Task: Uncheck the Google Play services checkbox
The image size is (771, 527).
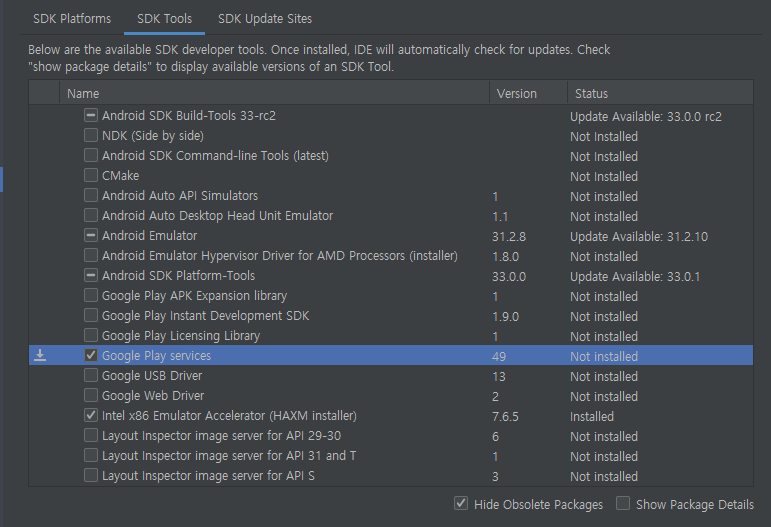Action: click(x=90, y=355)
